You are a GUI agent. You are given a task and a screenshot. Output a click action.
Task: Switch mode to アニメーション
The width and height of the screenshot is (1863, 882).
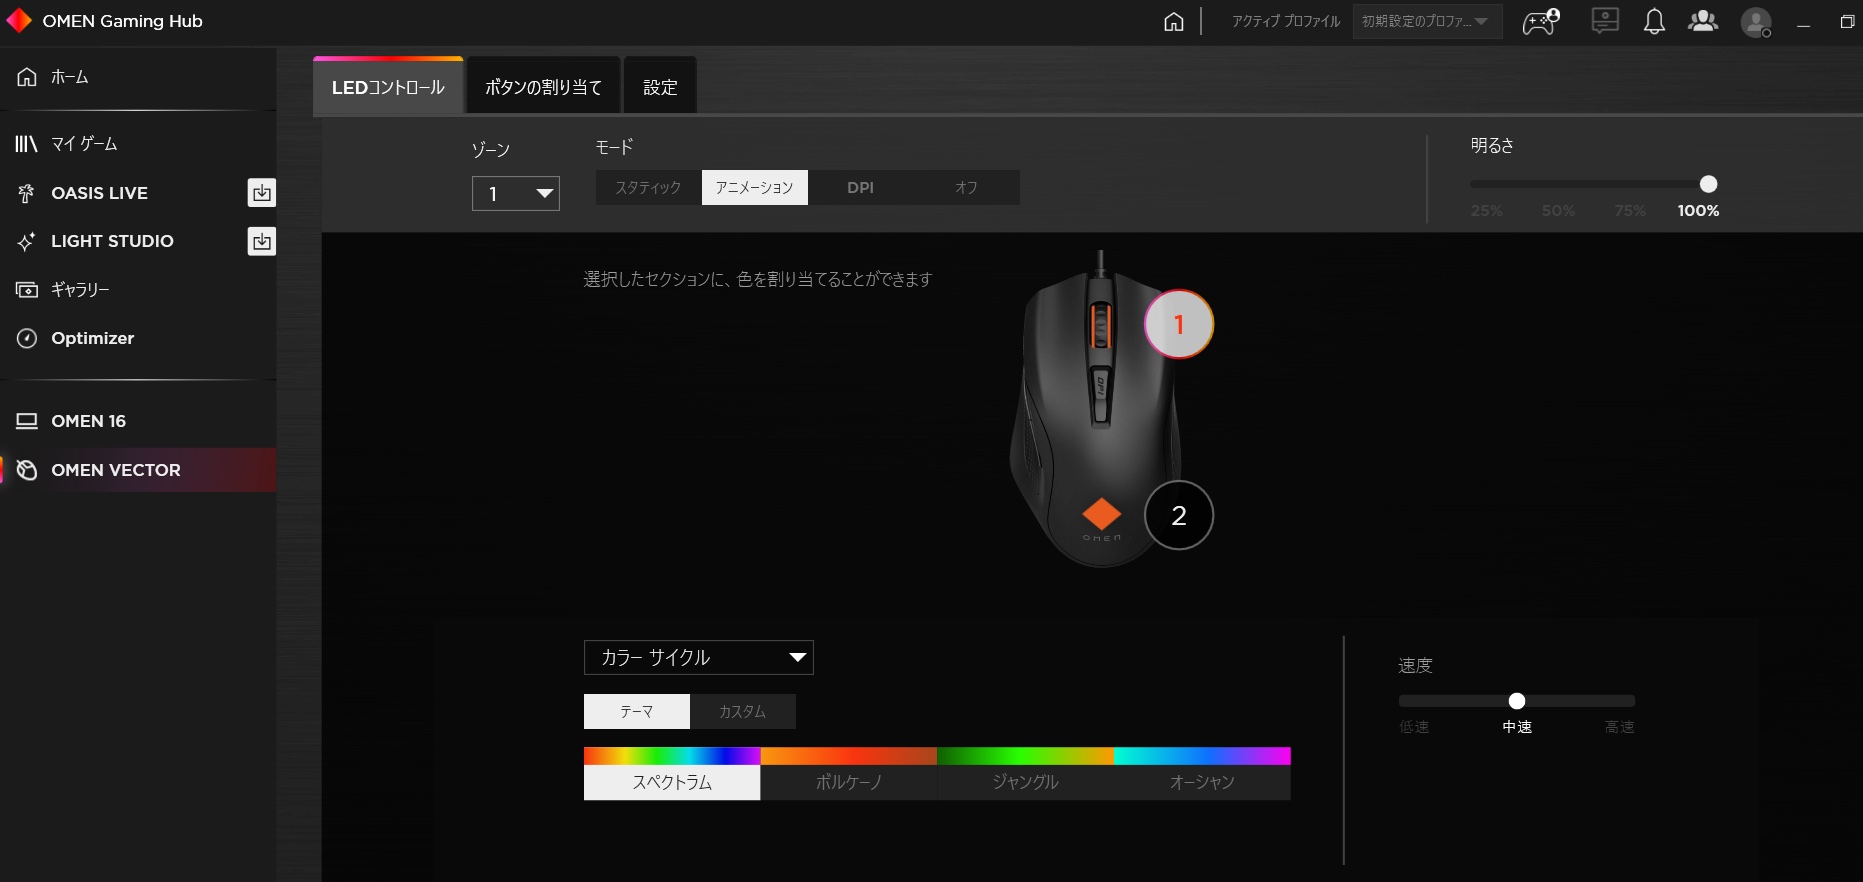click(x=754, y=188)
